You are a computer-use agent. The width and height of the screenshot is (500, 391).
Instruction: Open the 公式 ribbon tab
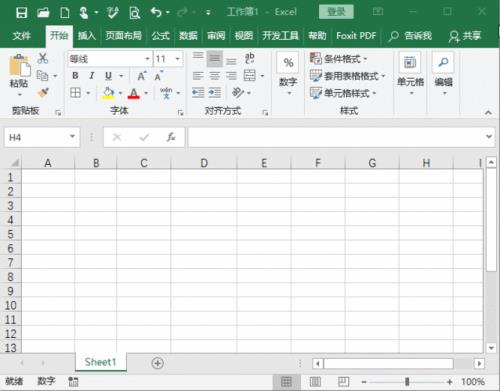click(161, 35)
